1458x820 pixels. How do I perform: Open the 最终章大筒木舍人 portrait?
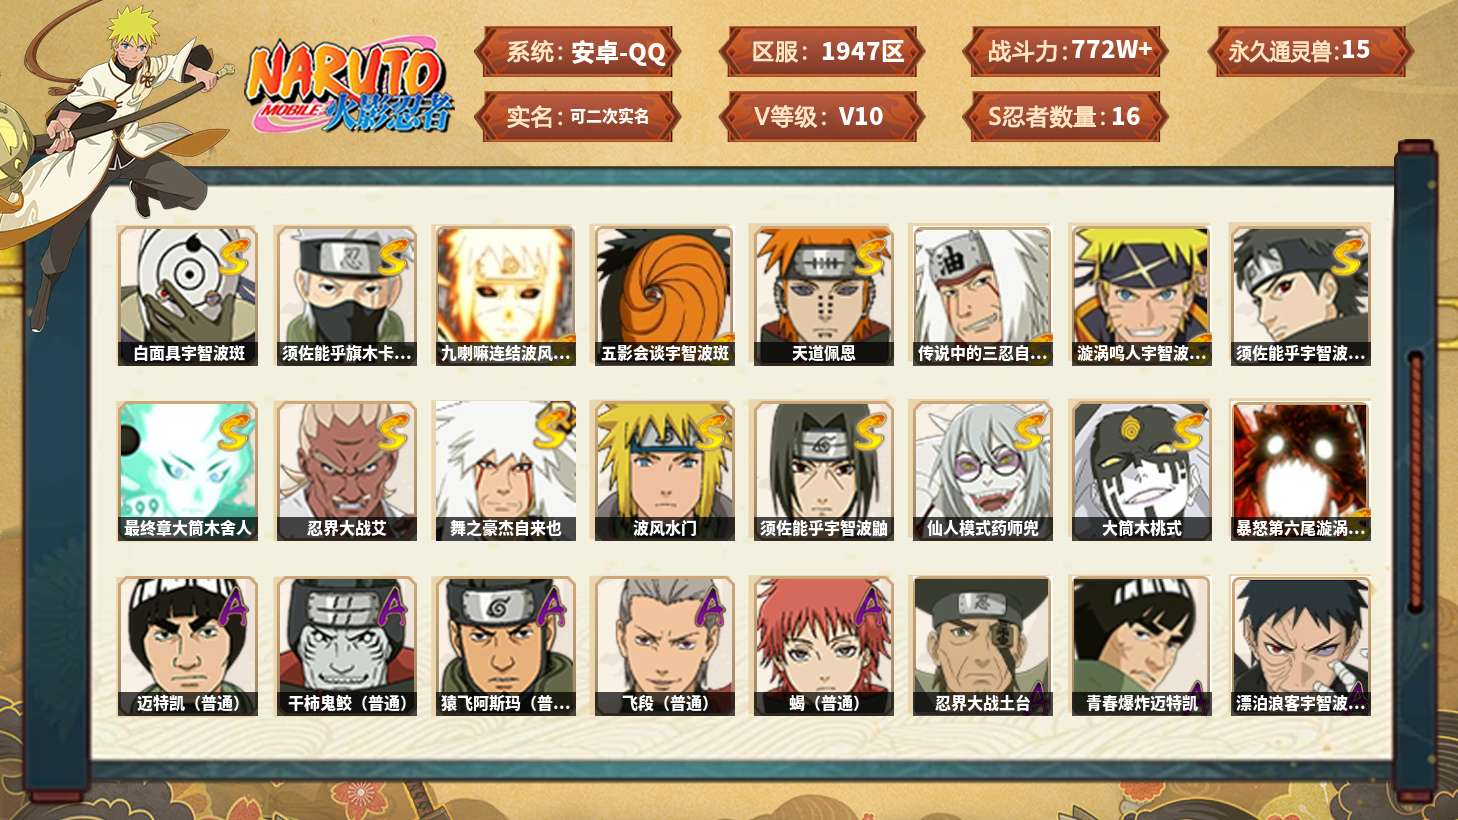point(188,471)
